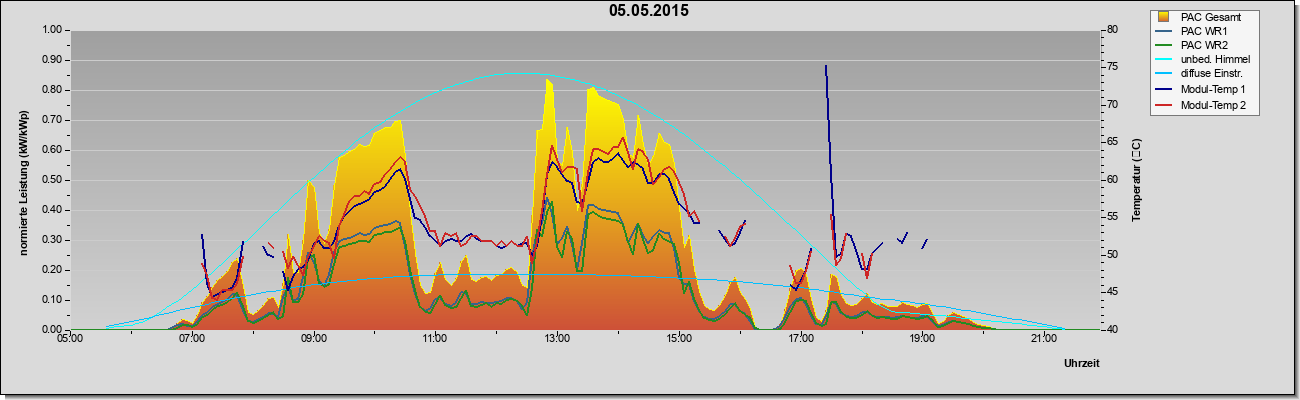
Task: Click the 0.50 tick on left axis
Action: click(51, 180)
